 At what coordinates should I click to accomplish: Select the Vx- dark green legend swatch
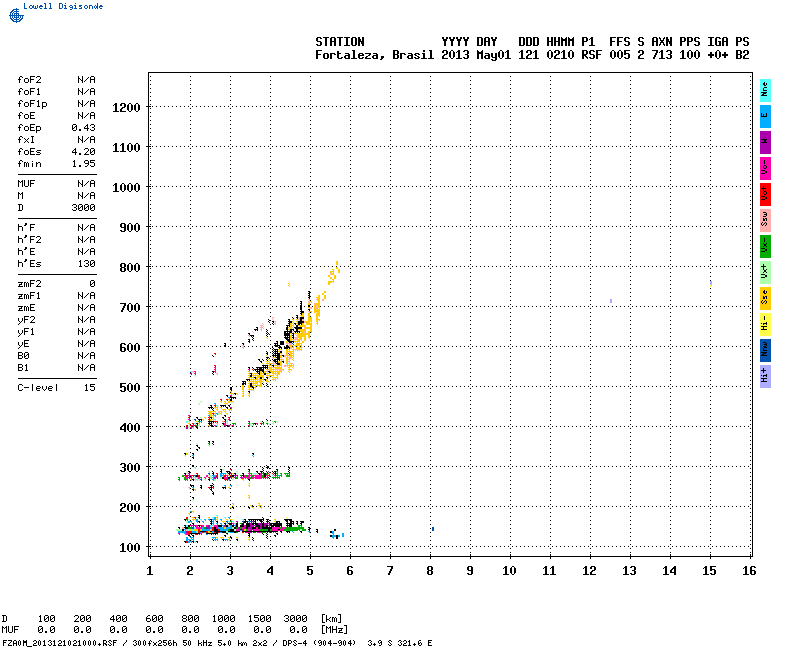point(765,246)
